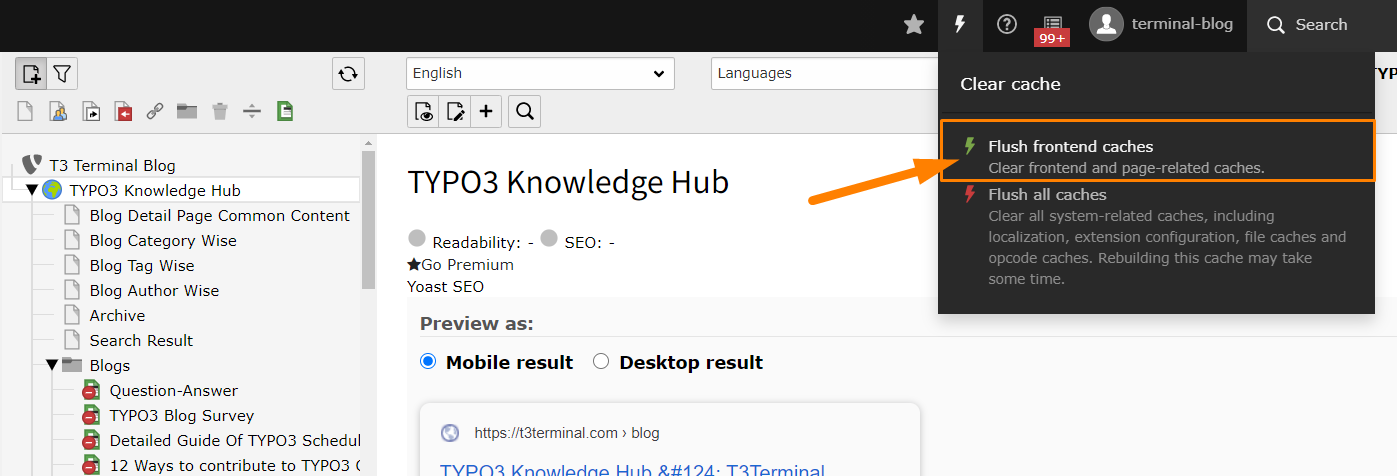This screenshot has width=1397, height=476.
Task: Toggle the page tree filter icon
Action: click(62, 73)
